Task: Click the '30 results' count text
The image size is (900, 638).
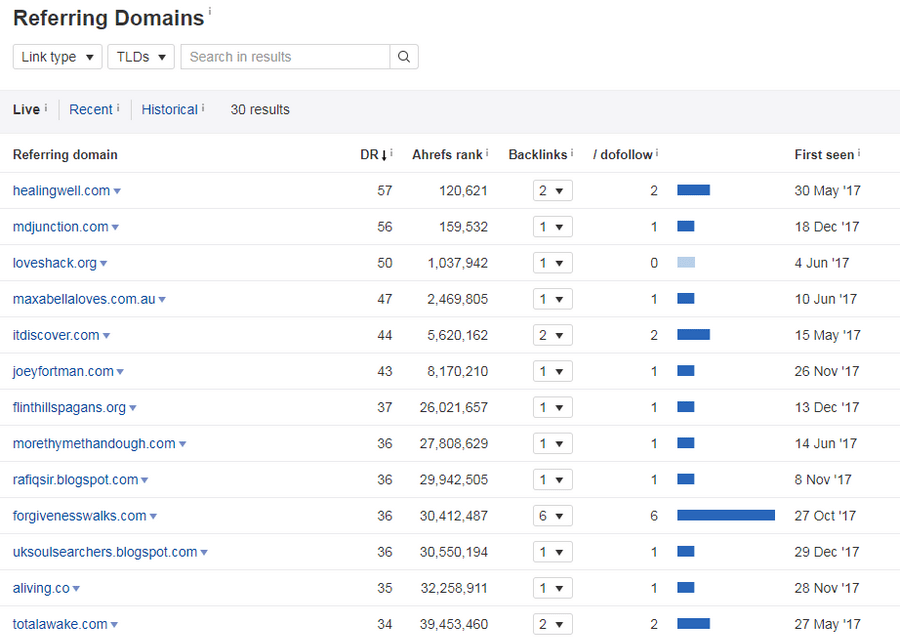Action: tap(260, 110)
